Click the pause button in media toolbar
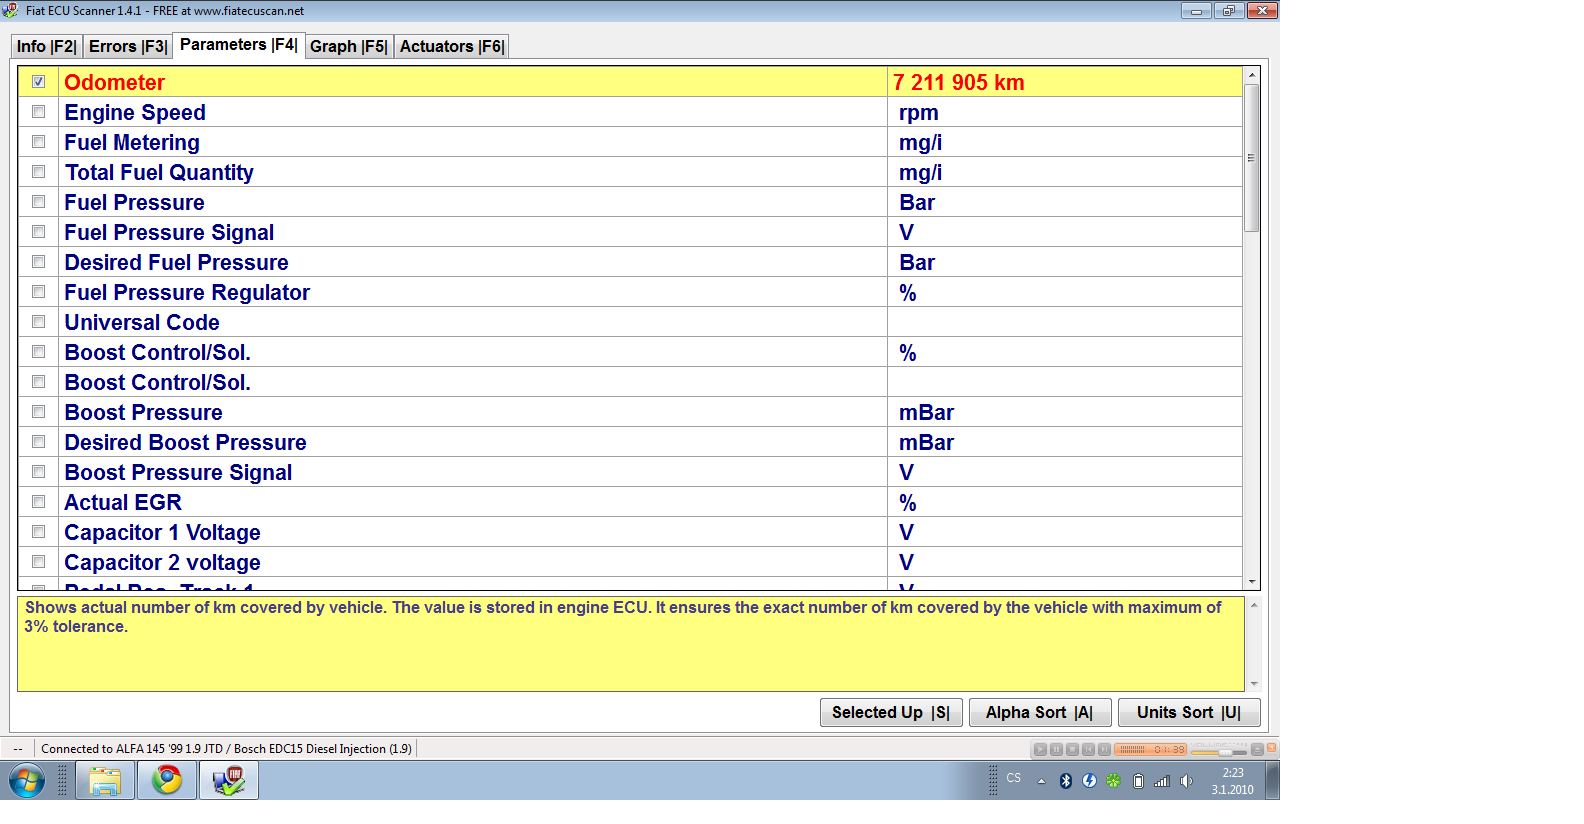Screen dimensions: 1584x824 coord(1056,749)
